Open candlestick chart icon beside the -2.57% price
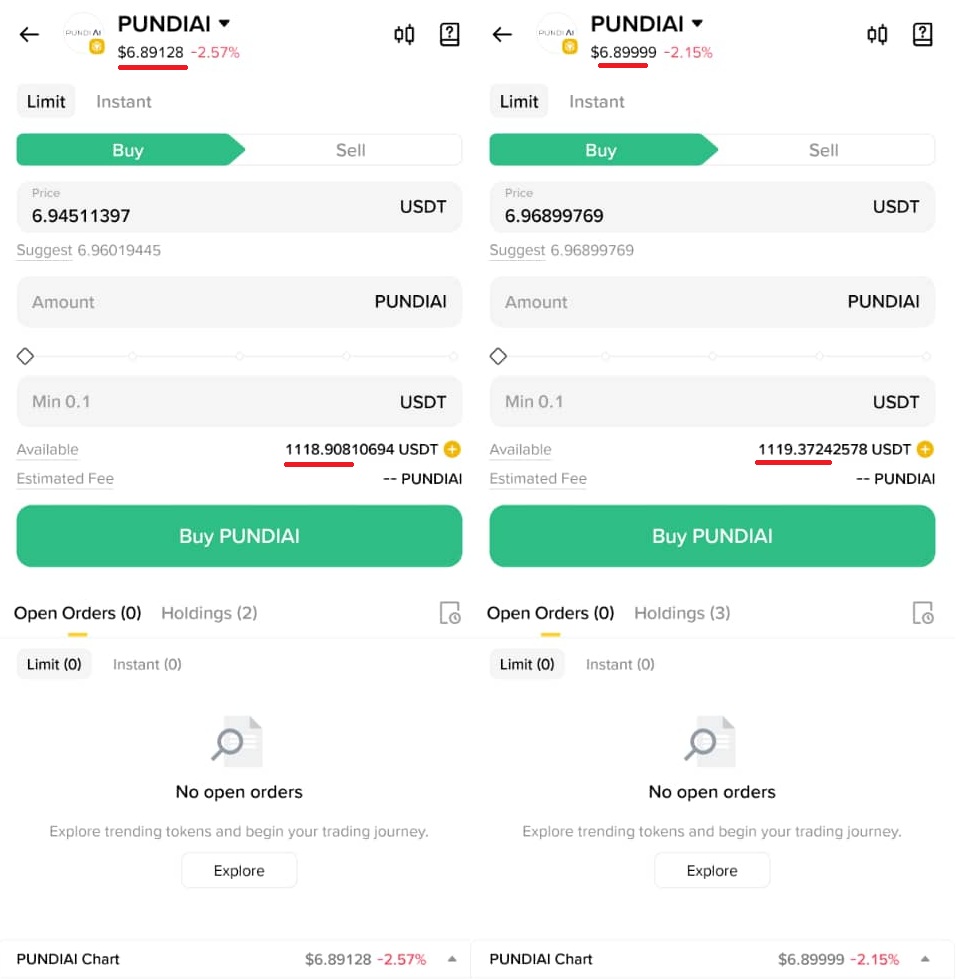 click(x=404, y=35)
